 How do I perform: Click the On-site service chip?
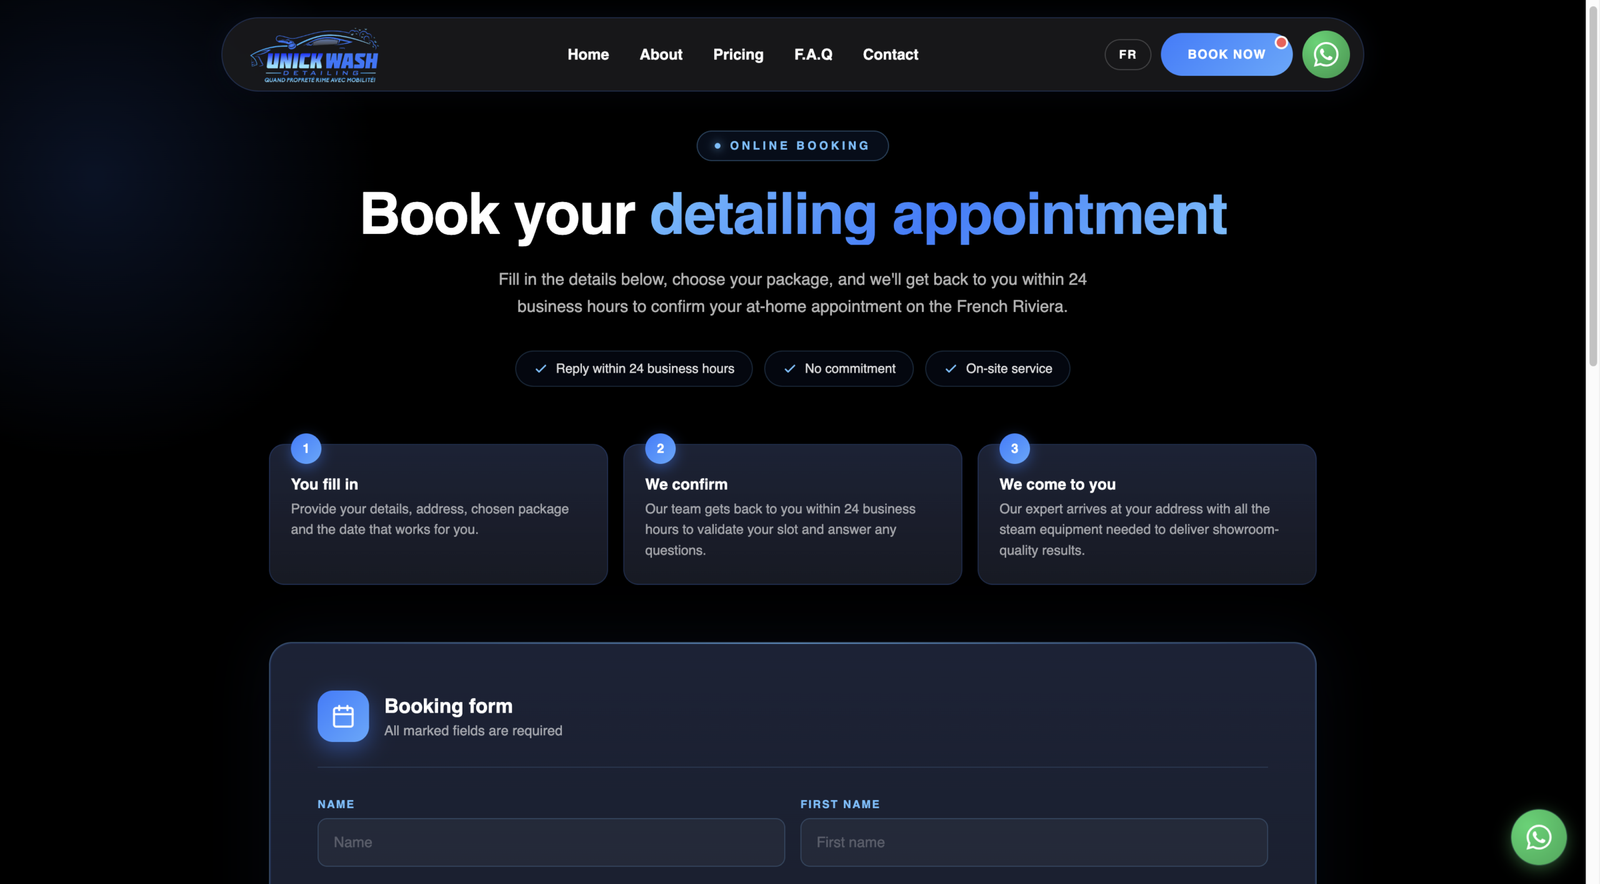click(x=998, y=369)
